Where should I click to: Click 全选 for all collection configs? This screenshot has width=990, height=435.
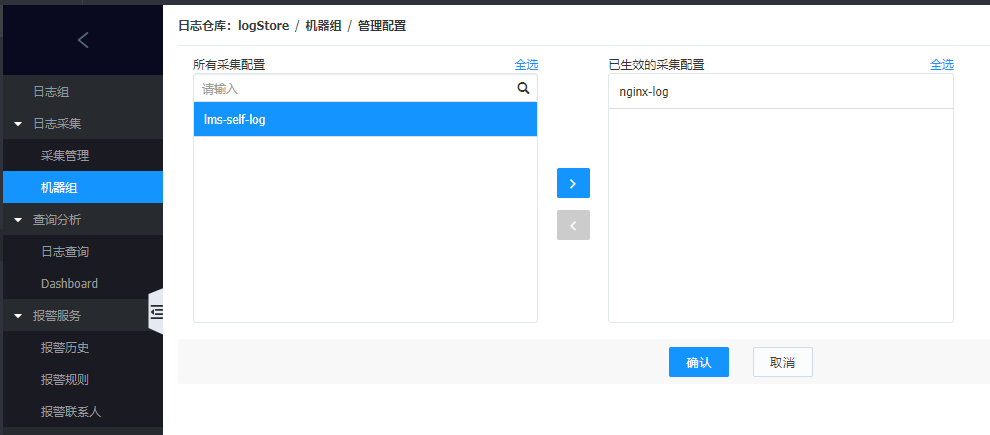[x=526, y=64]
